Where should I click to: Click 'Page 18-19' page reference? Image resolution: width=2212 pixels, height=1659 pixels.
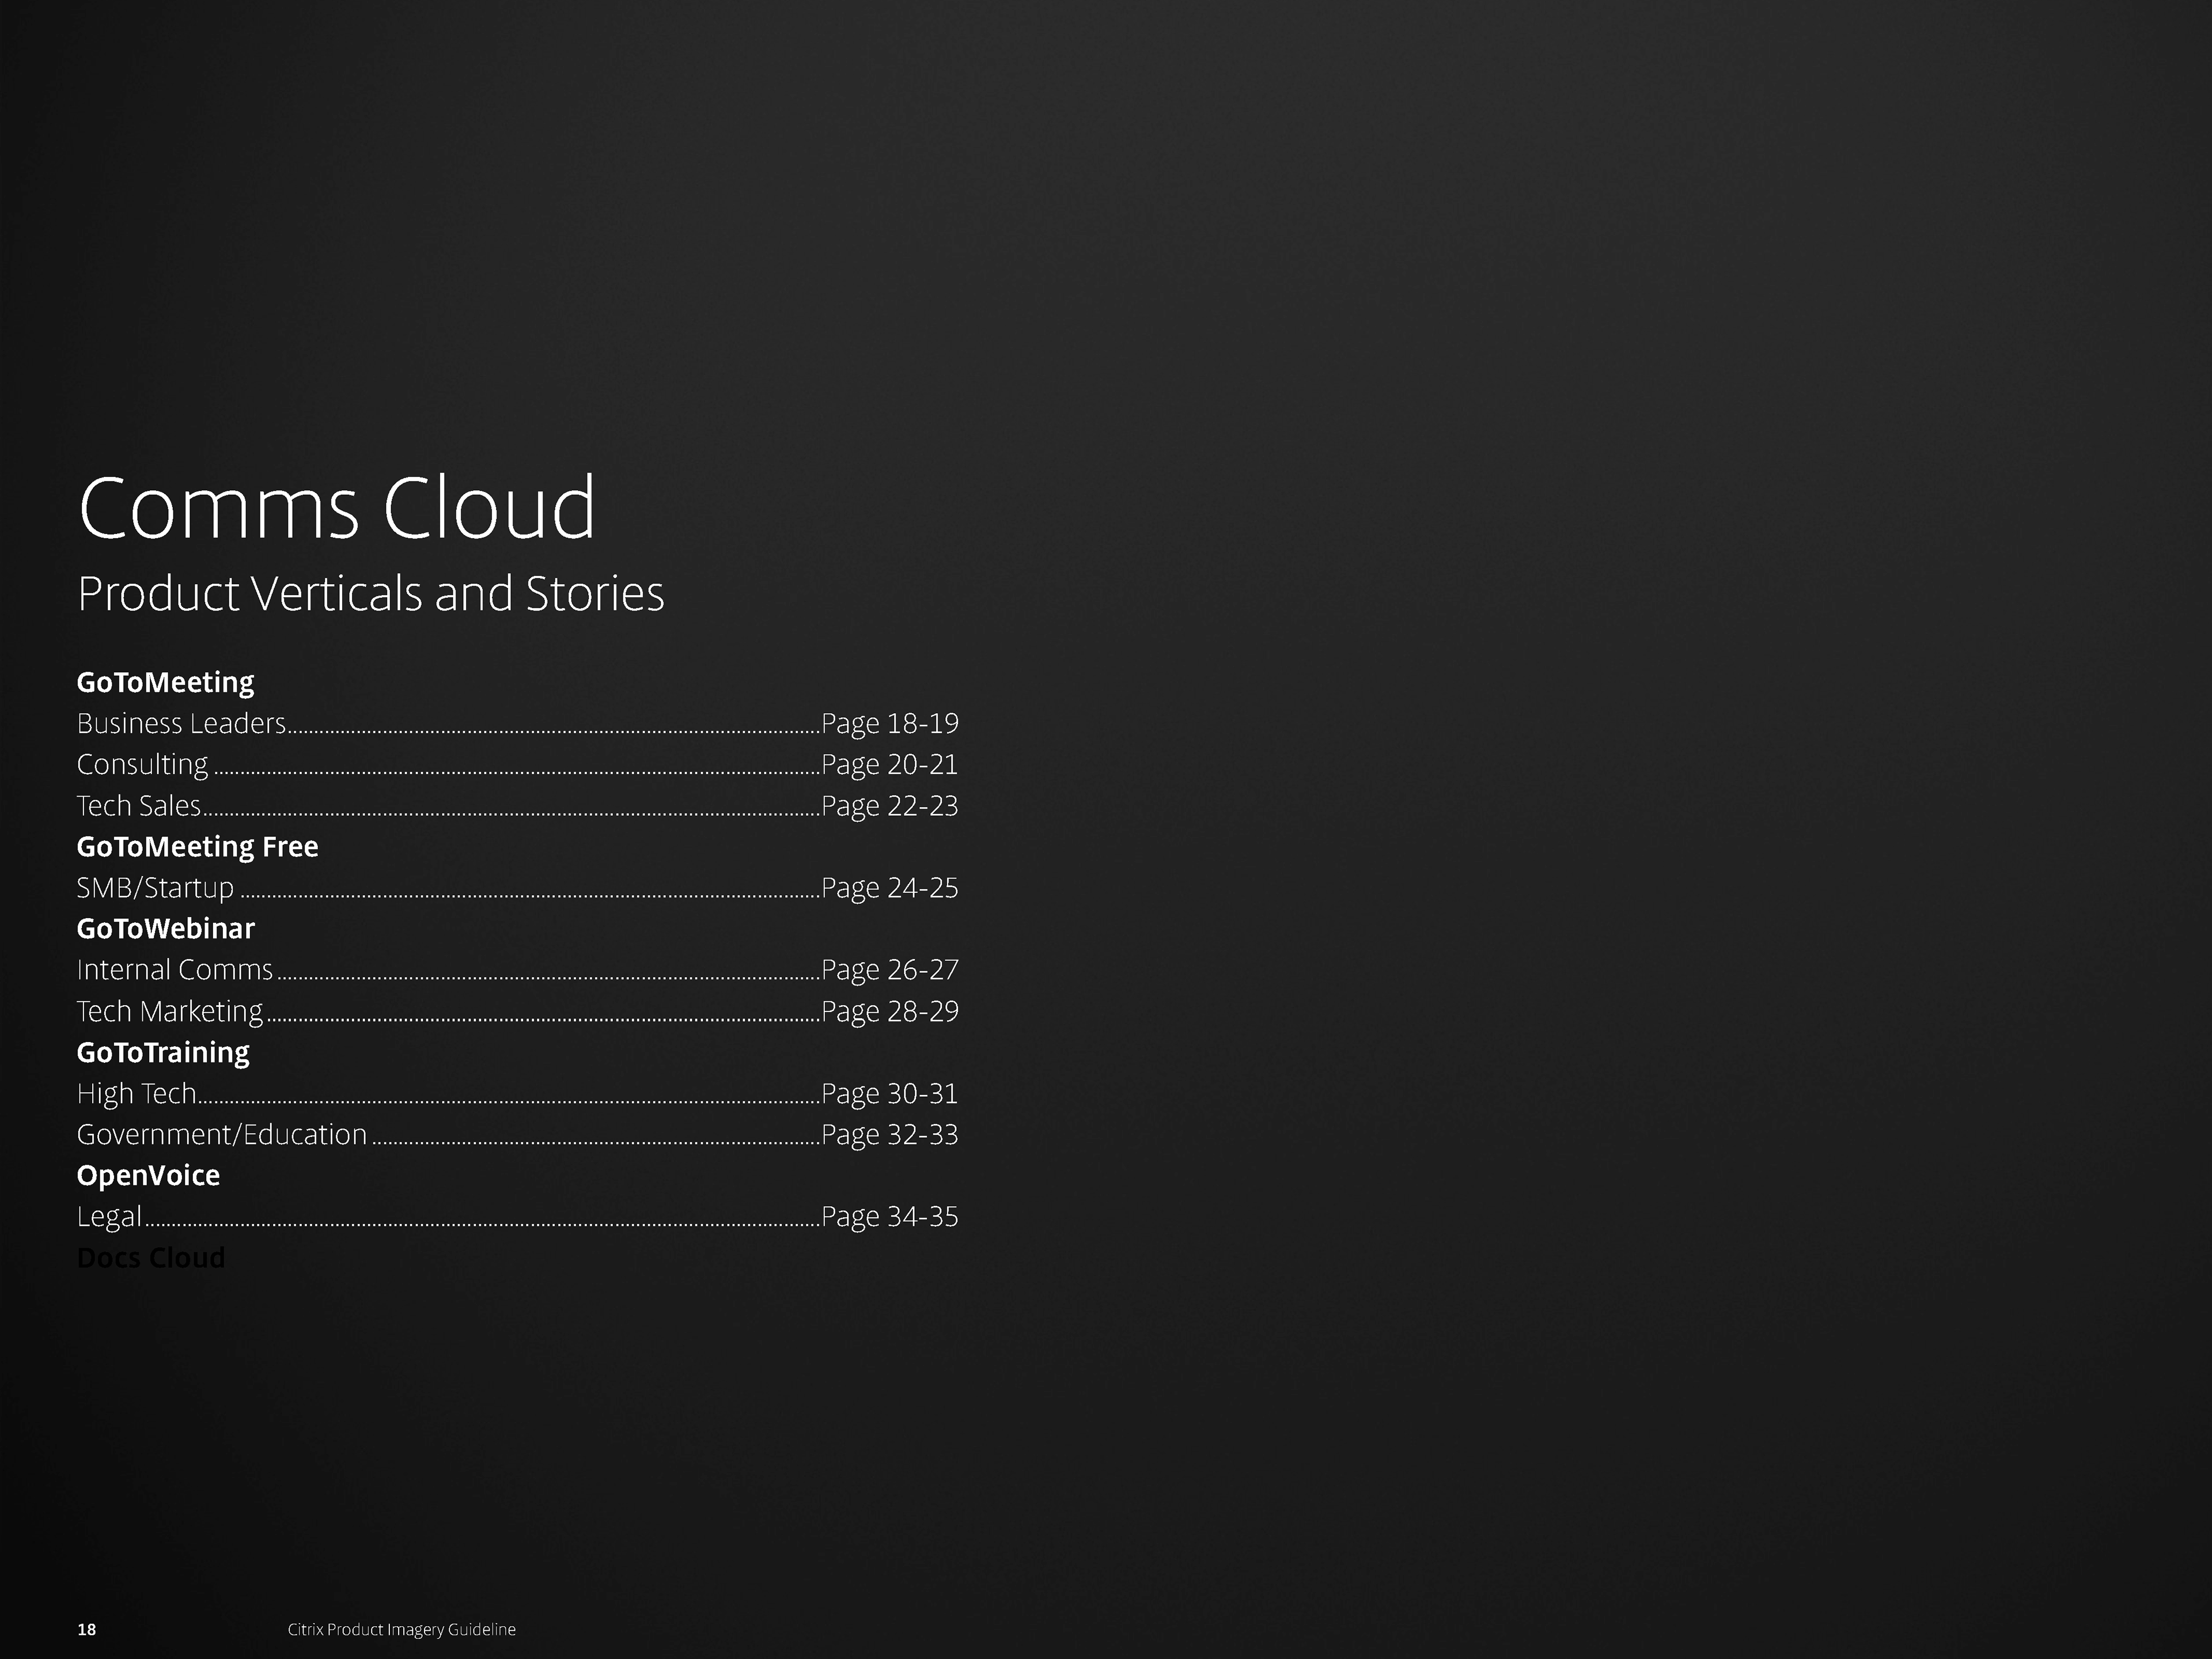[x=890, y=723]
